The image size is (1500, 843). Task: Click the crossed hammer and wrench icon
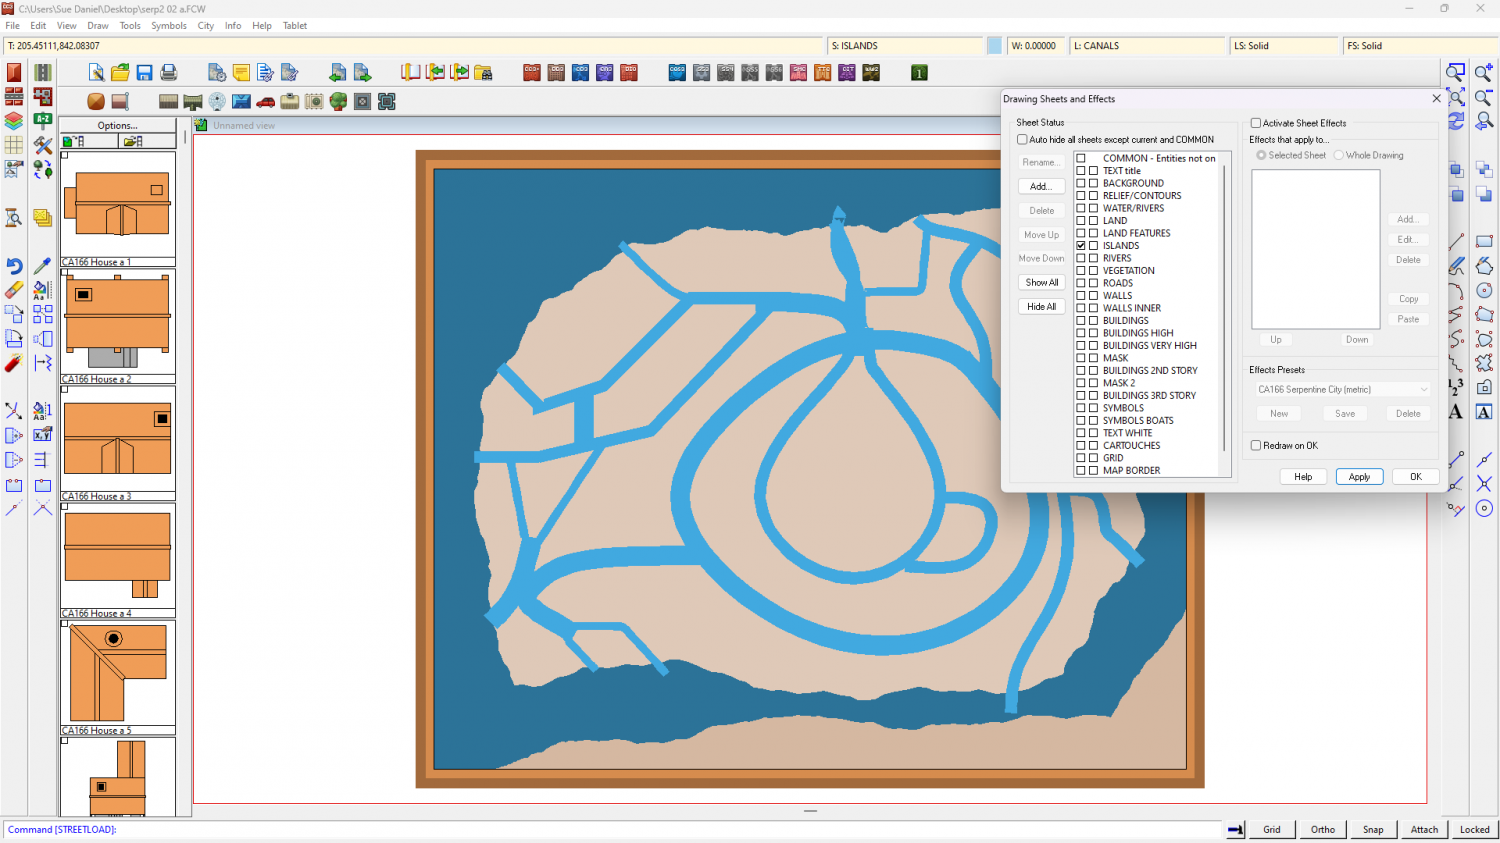pos(42,145)
